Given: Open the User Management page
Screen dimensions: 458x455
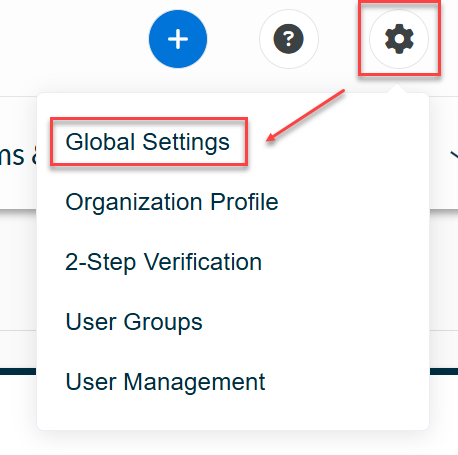Looking at the screenshot, I should coord(165,382).
